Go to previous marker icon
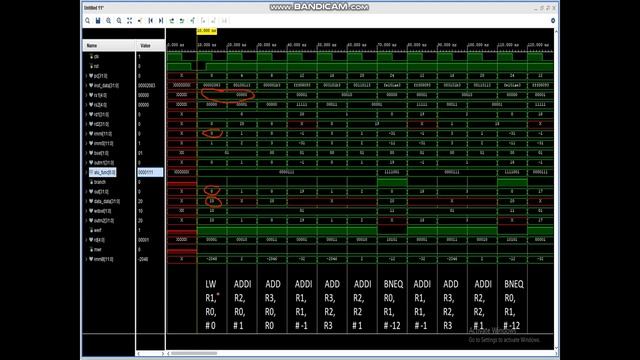This screenshot has height=360, width=640. pos(203,20)
